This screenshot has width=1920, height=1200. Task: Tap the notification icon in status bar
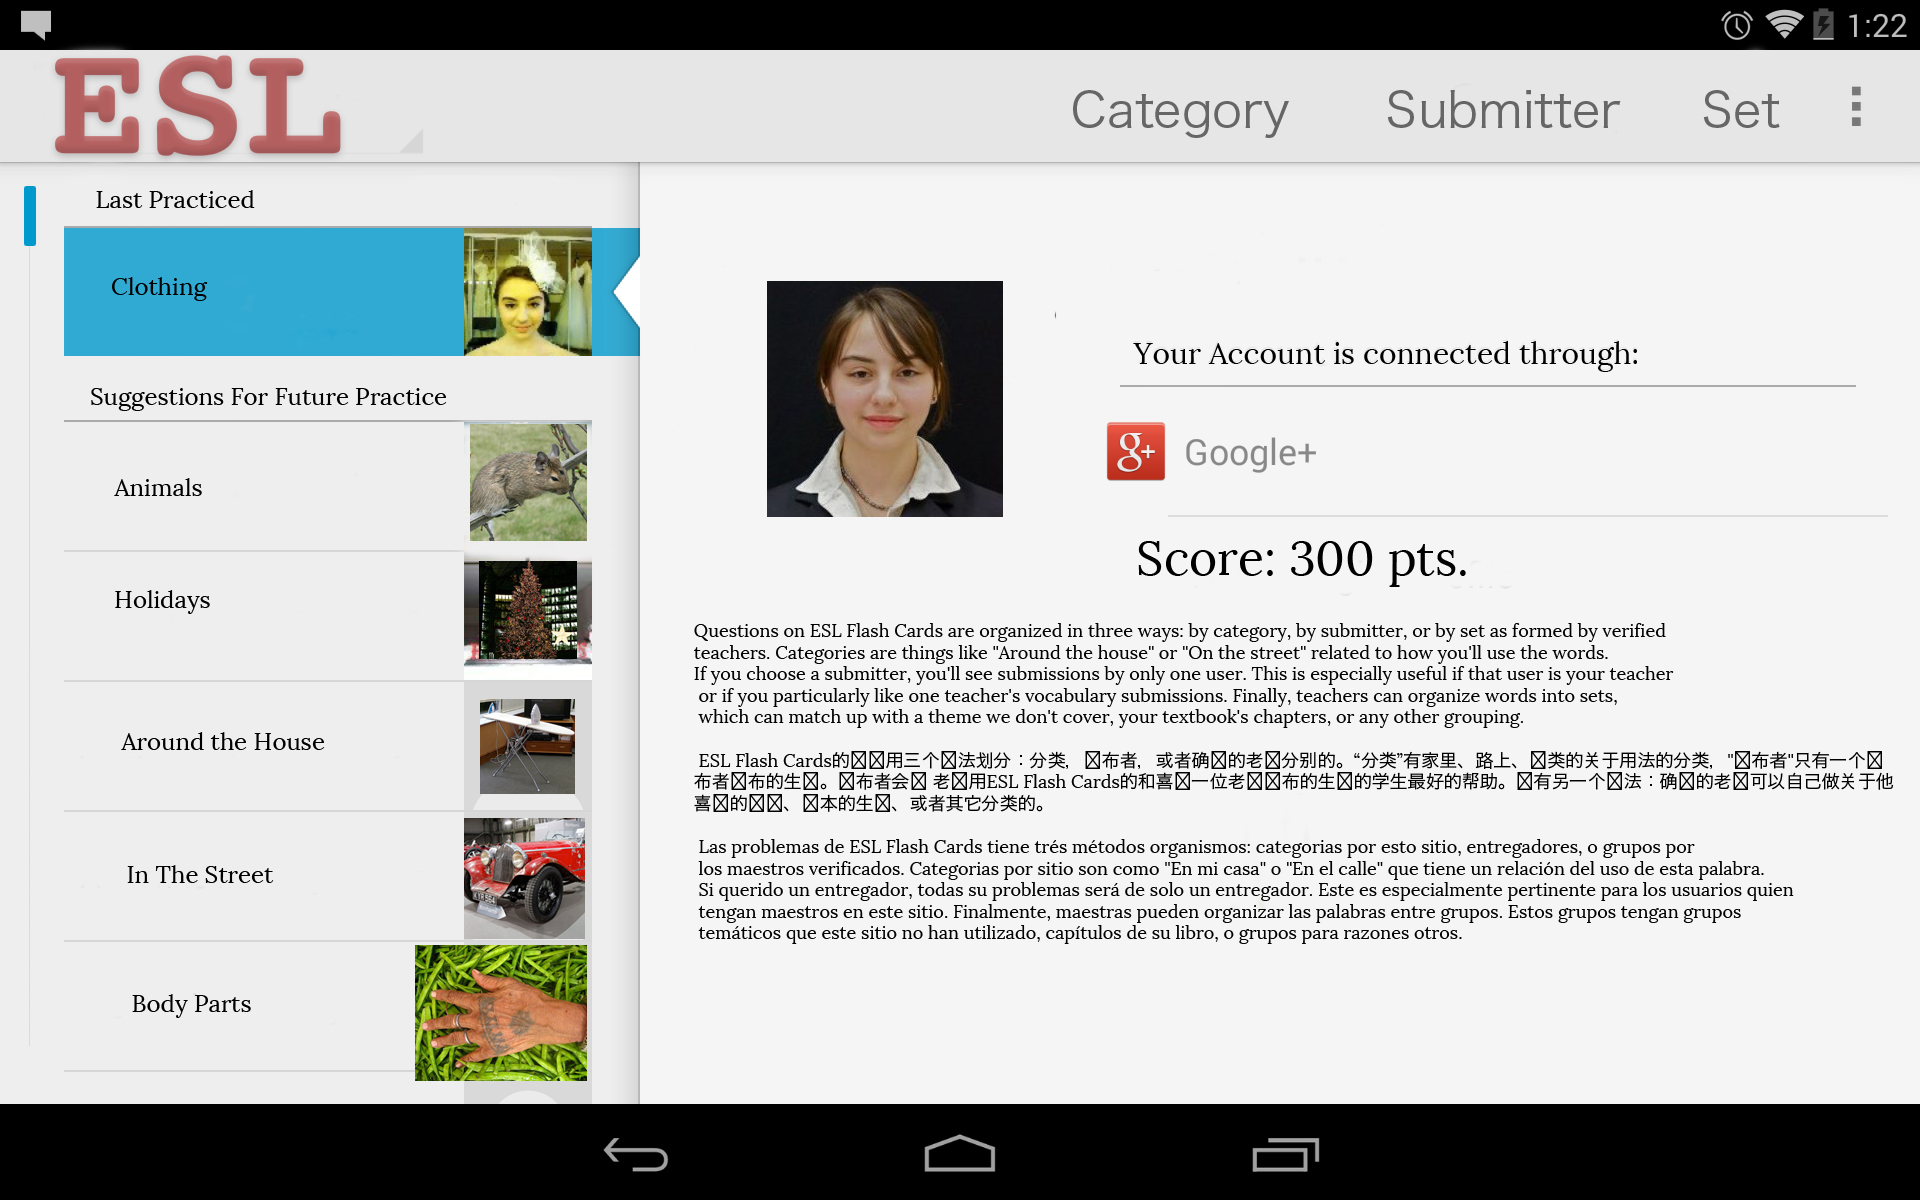coord(36,24)
